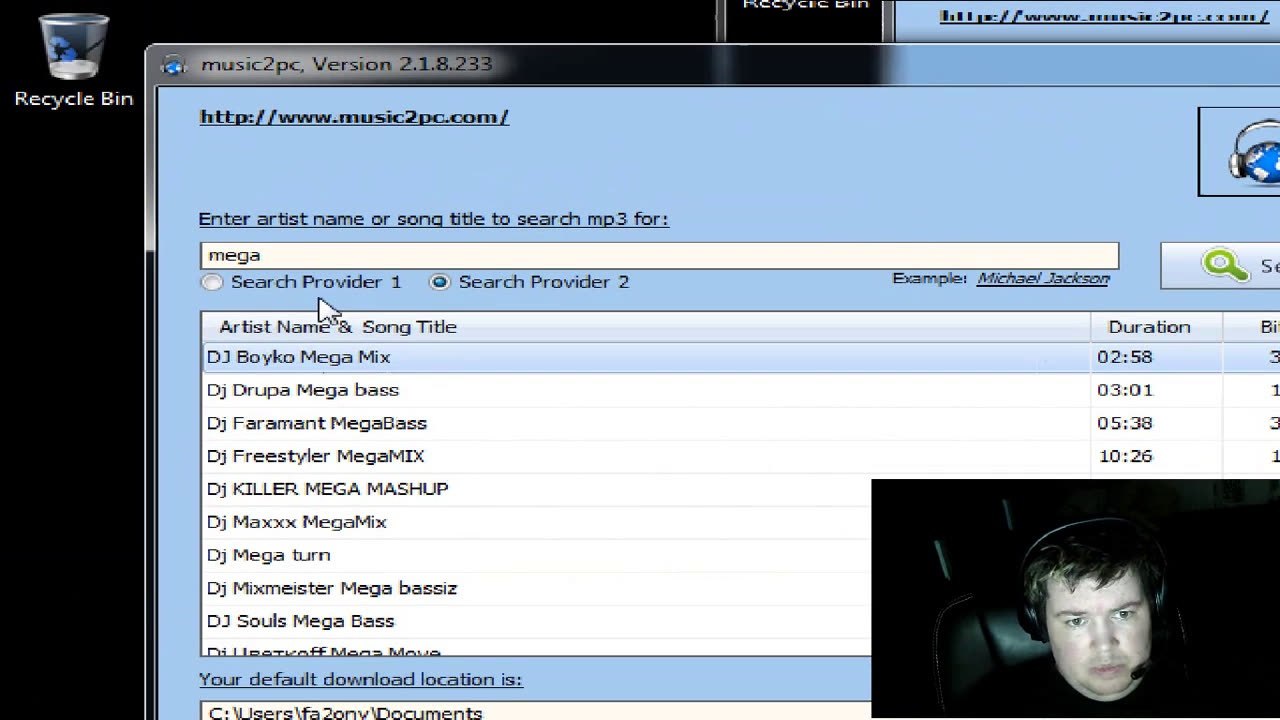This screenshot has width=1280, height=720.
Task: Select the "Dj Freestyler MegaMIX" row
Action: (740, 456)
